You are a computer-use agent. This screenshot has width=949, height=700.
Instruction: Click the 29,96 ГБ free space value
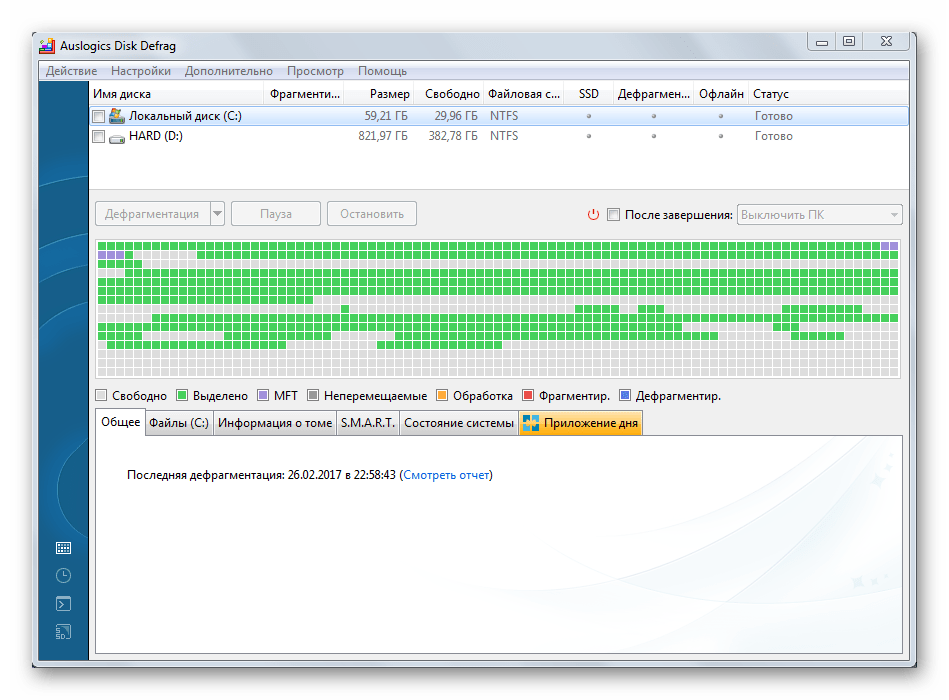(x=456, y=116)
